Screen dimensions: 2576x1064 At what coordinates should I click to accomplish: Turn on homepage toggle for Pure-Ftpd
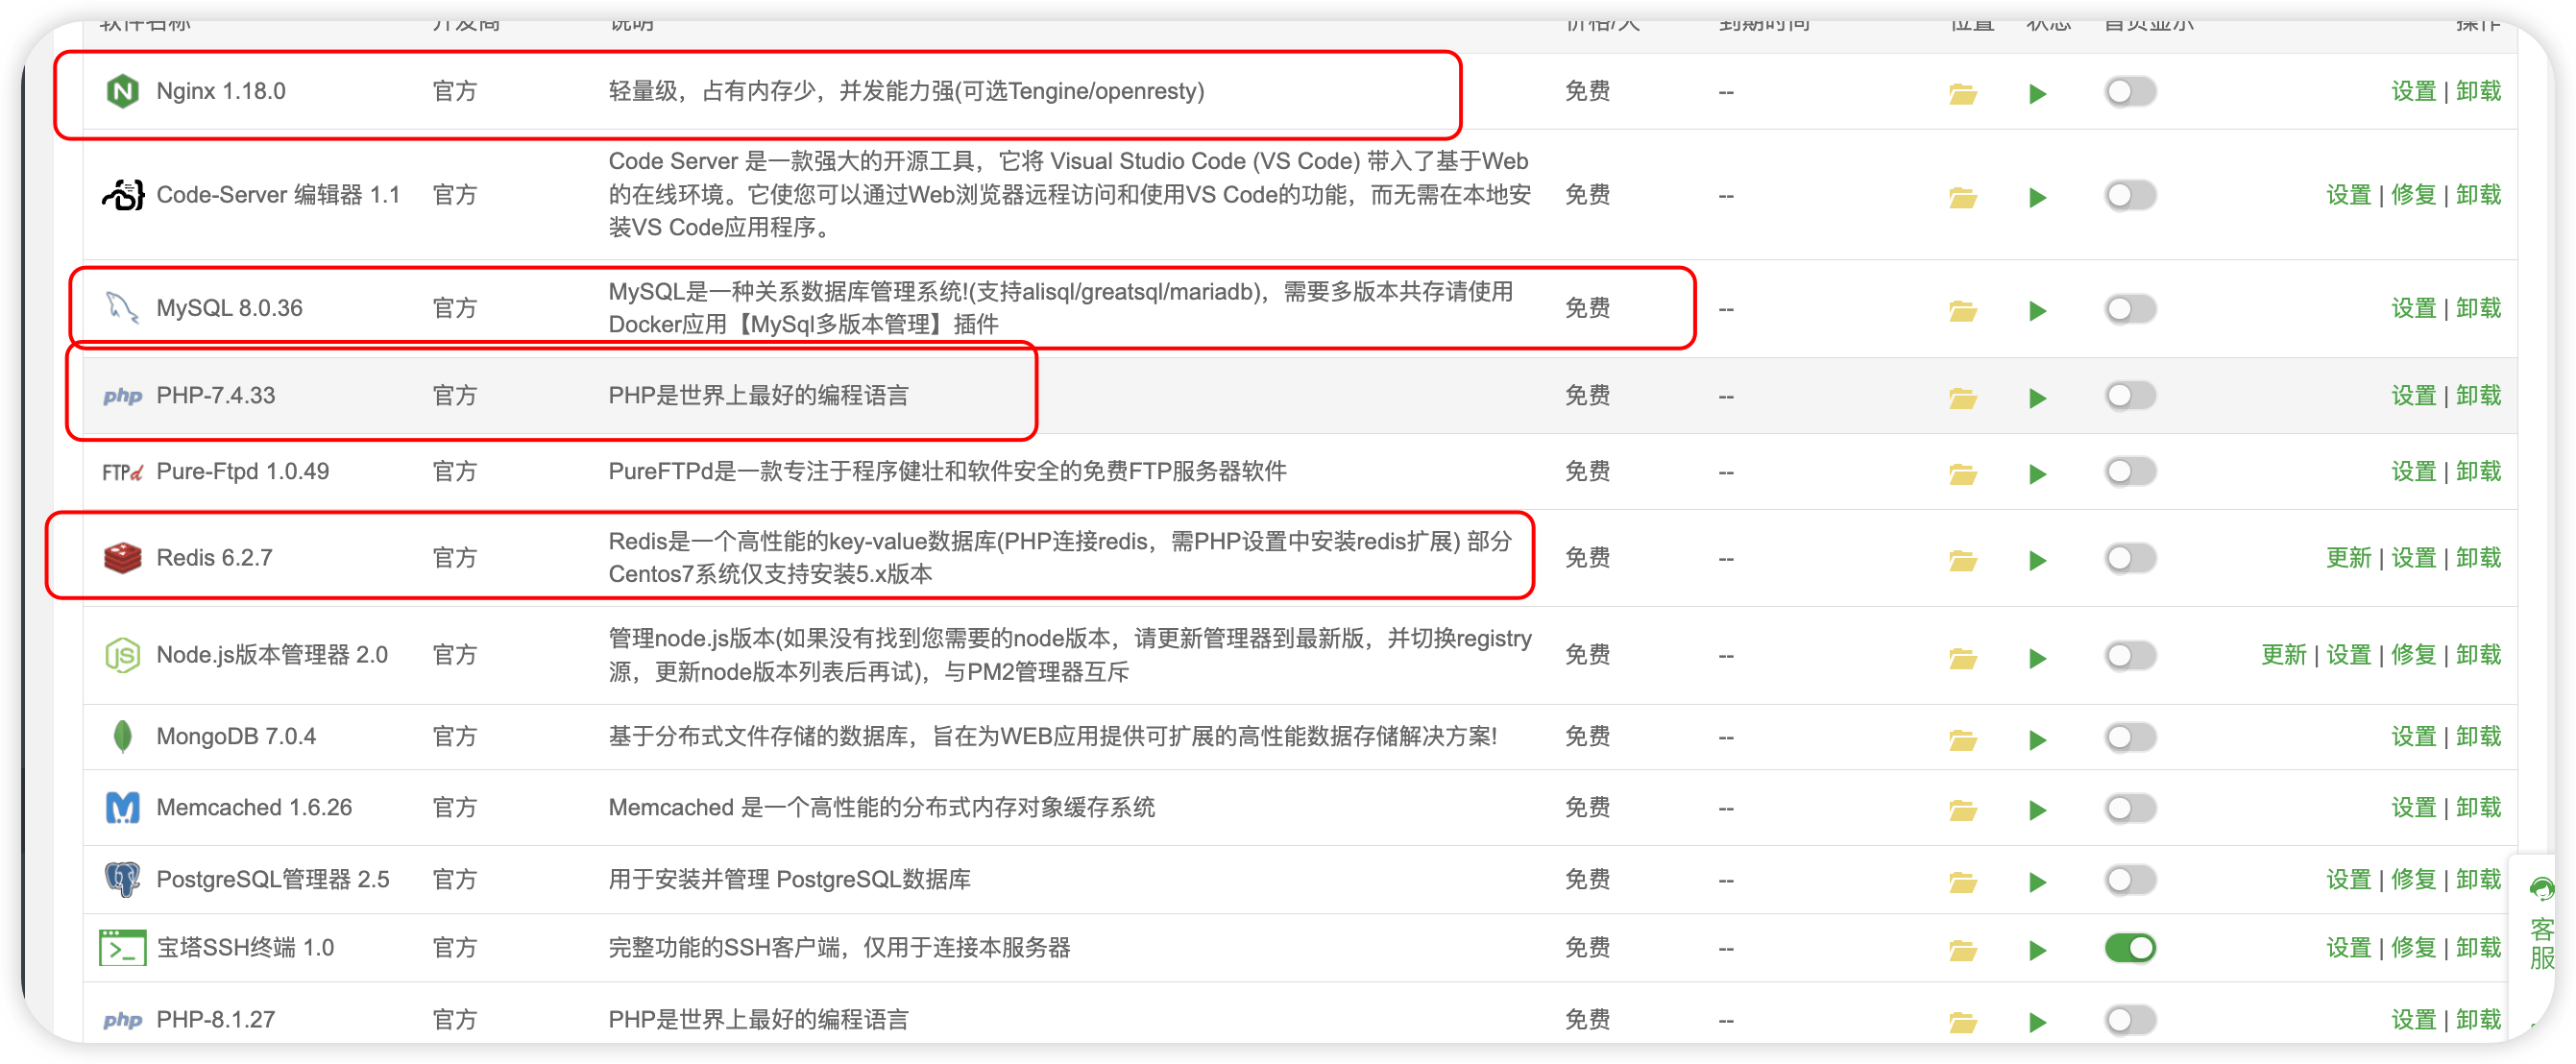pos(2130,471)
